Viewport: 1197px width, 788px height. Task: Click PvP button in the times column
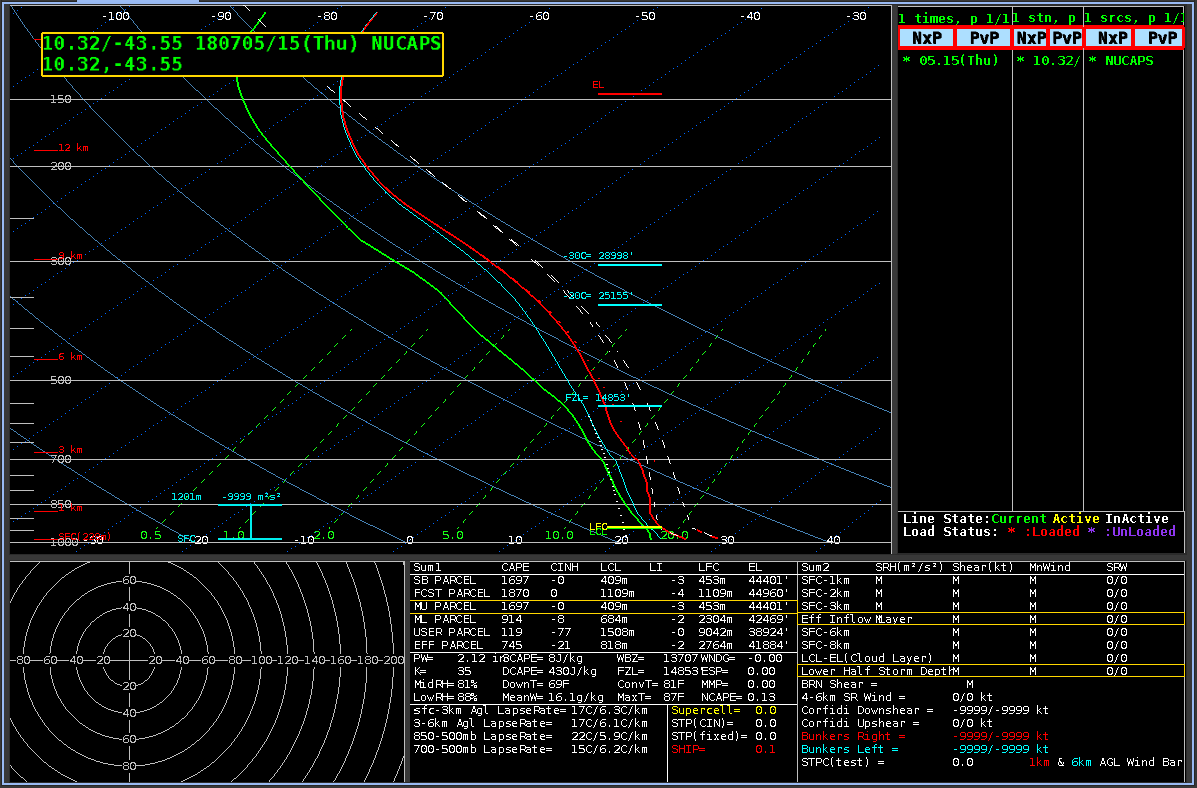[x=982, y=37]
